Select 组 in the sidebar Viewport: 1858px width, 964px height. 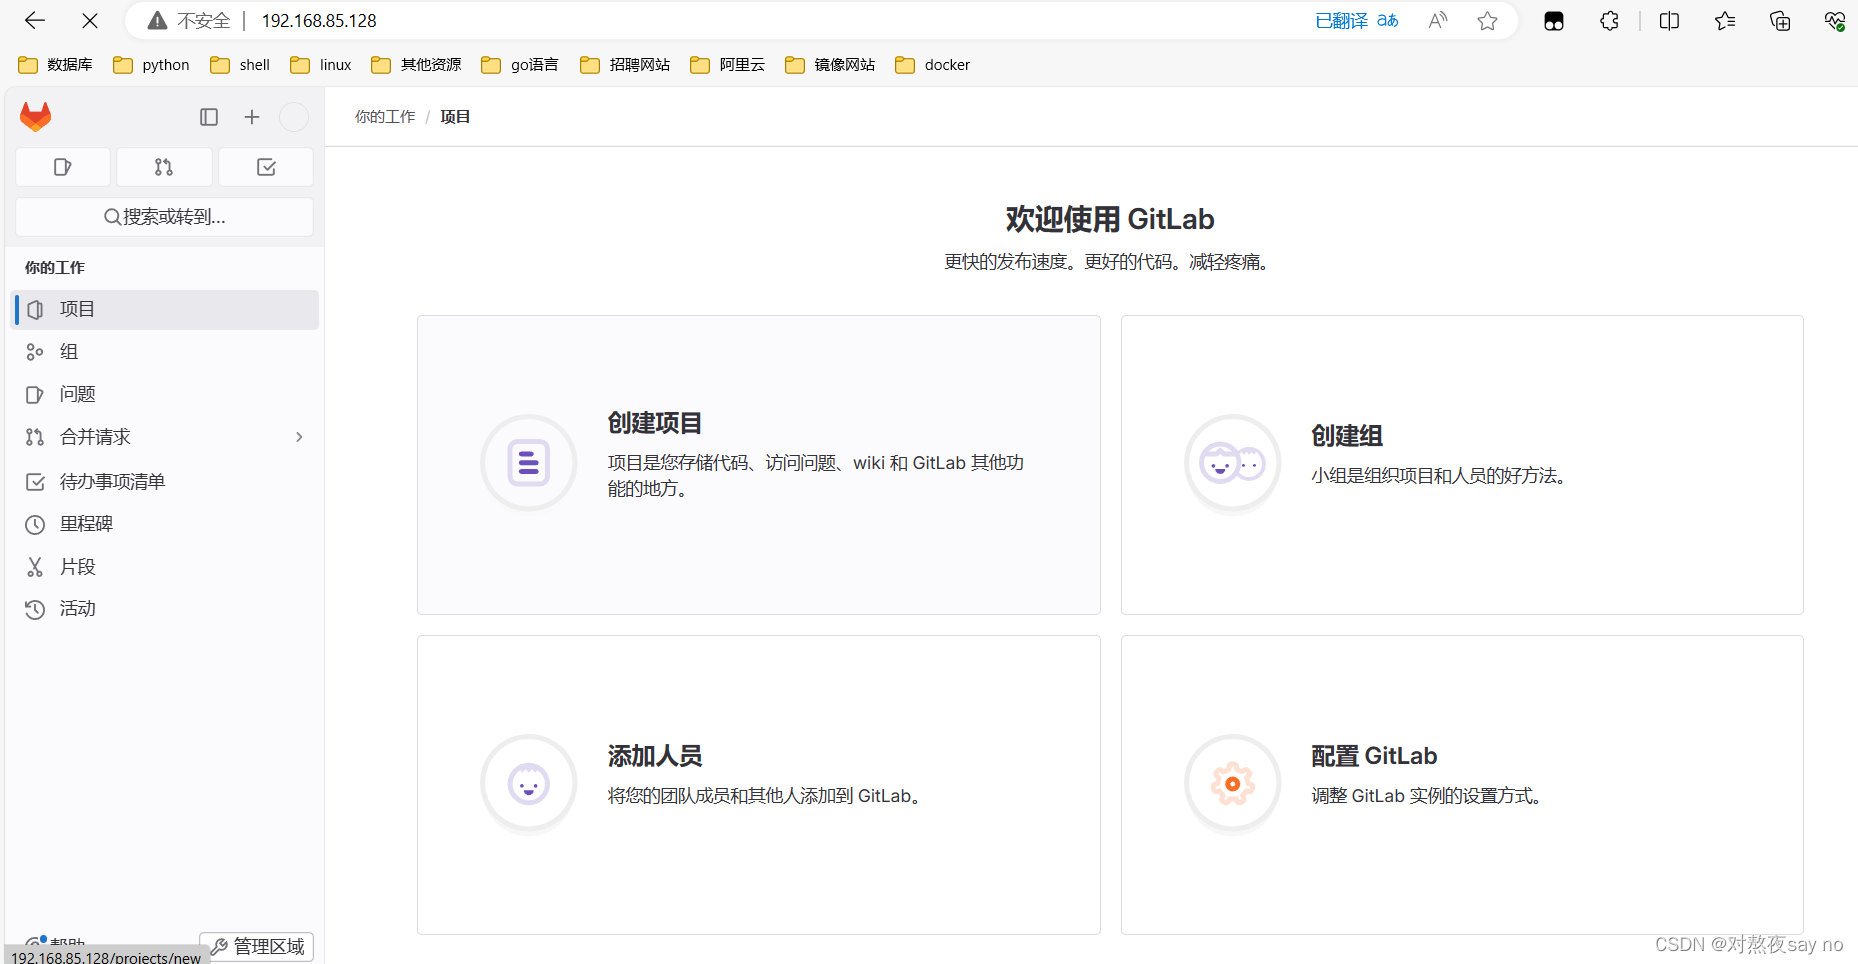tap(165, 352)
